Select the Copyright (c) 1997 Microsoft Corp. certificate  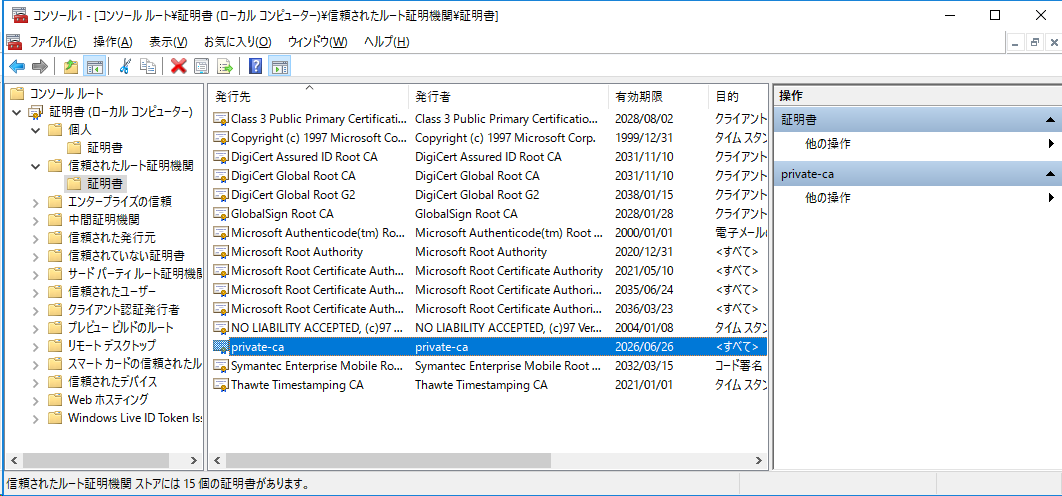pos(489,138)
